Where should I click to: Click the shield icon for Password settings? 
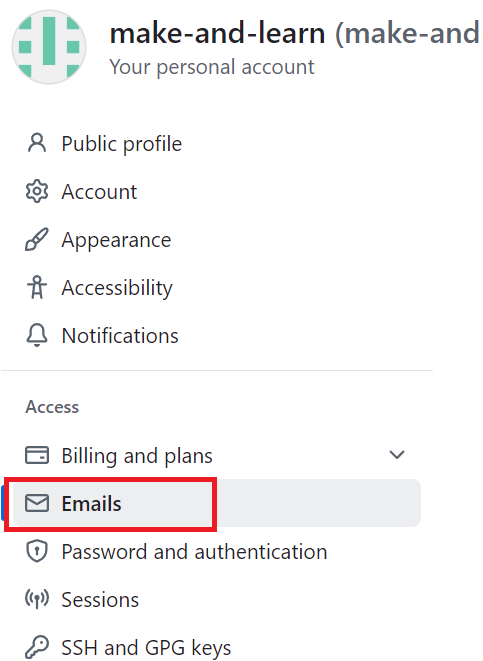[x=37, y=551]
